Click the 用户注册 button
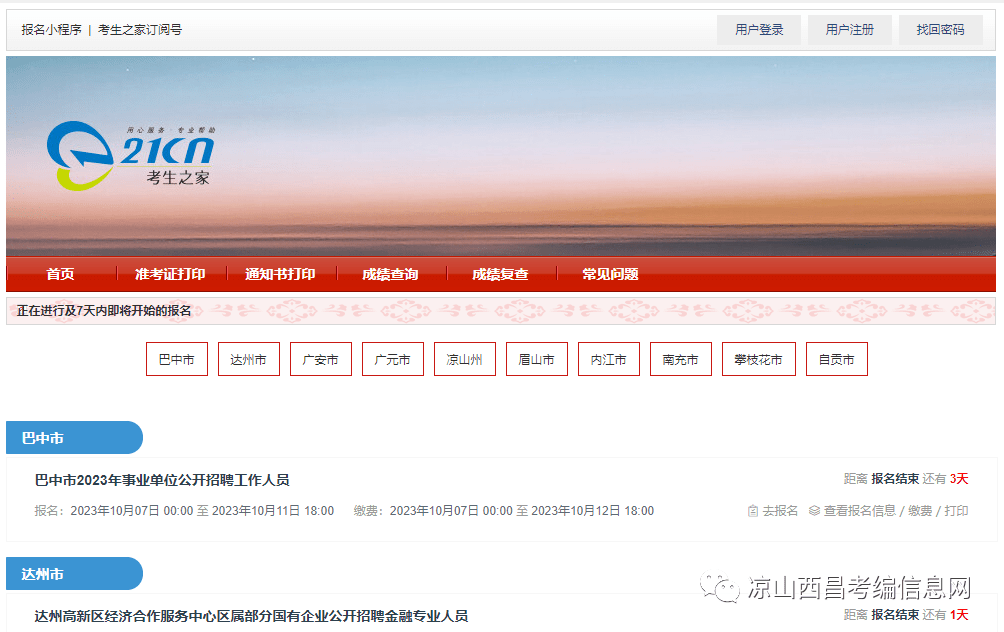This screenshot has width=1004, height=632. (849, 29)
